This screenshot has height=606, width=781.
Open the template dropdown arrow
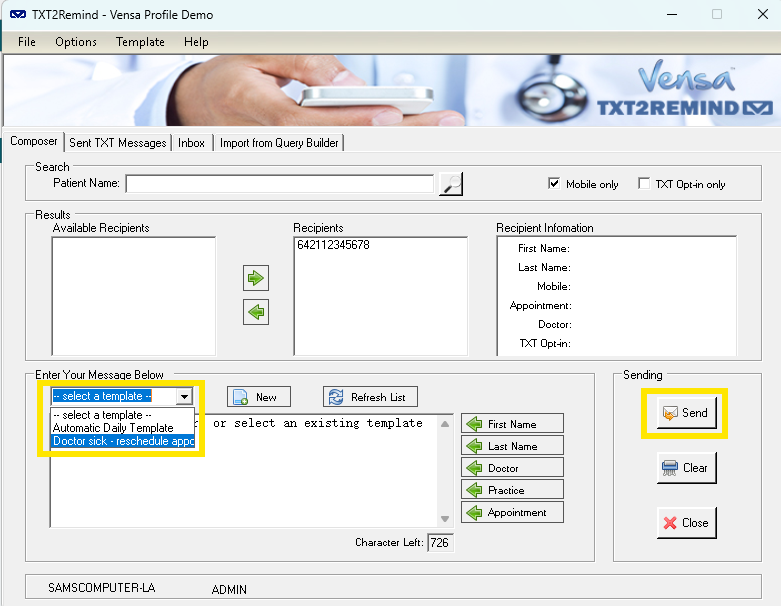click(x=184, y=396)
